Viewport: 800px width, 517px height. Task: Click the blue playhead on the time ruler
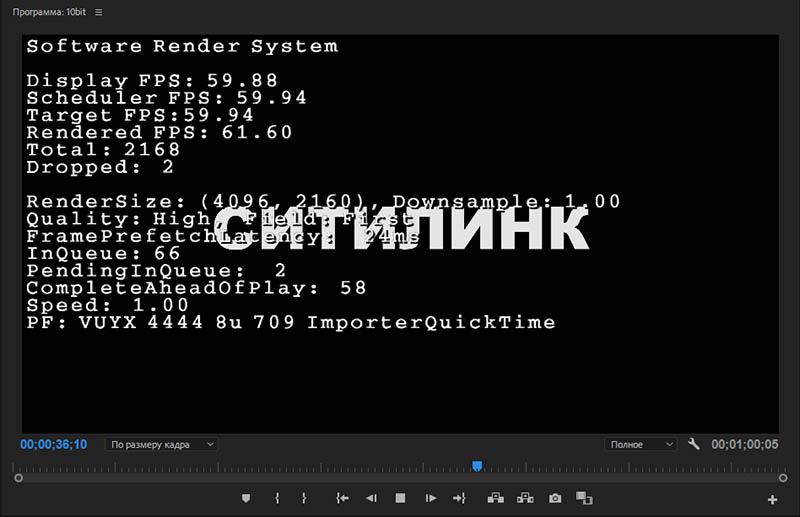point(477,466)
